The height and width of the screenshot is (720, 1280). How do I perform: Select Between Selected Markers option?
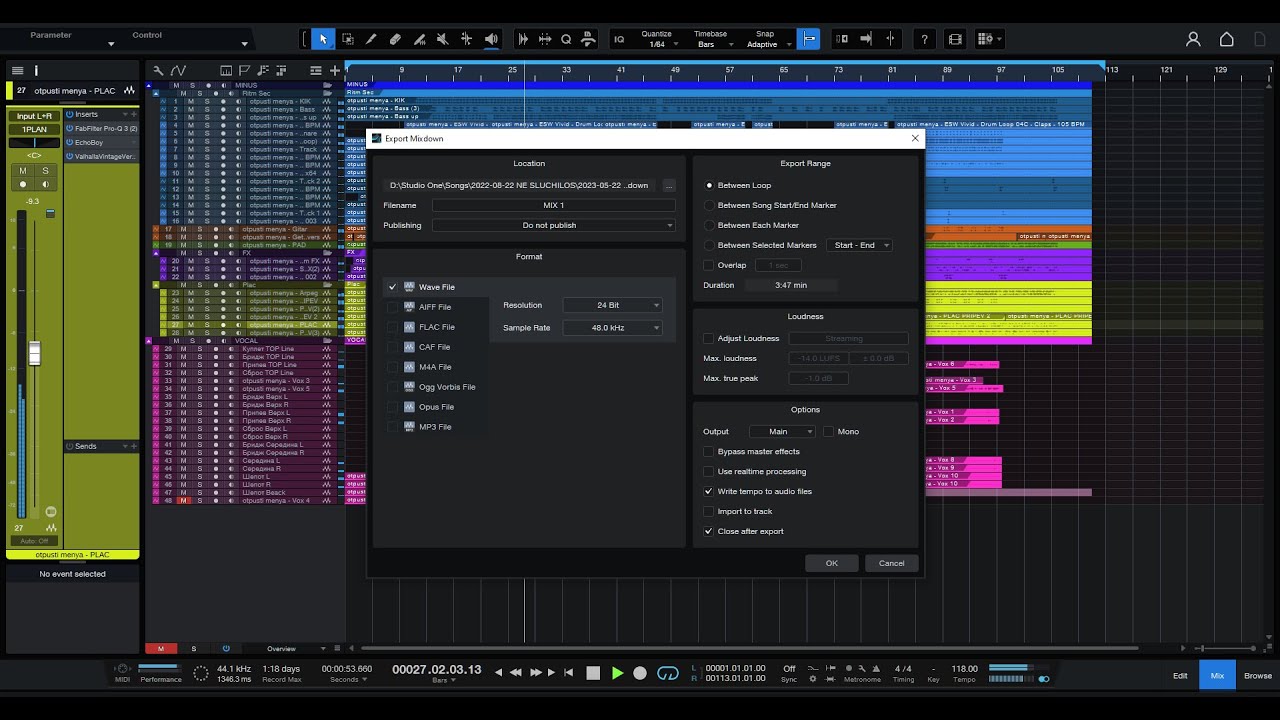click(710, 245)
